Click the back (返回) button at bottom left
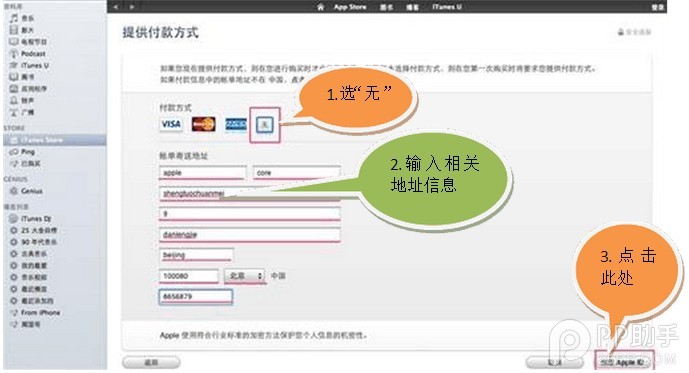Viewport: 689px width, 373px height. 151,362
